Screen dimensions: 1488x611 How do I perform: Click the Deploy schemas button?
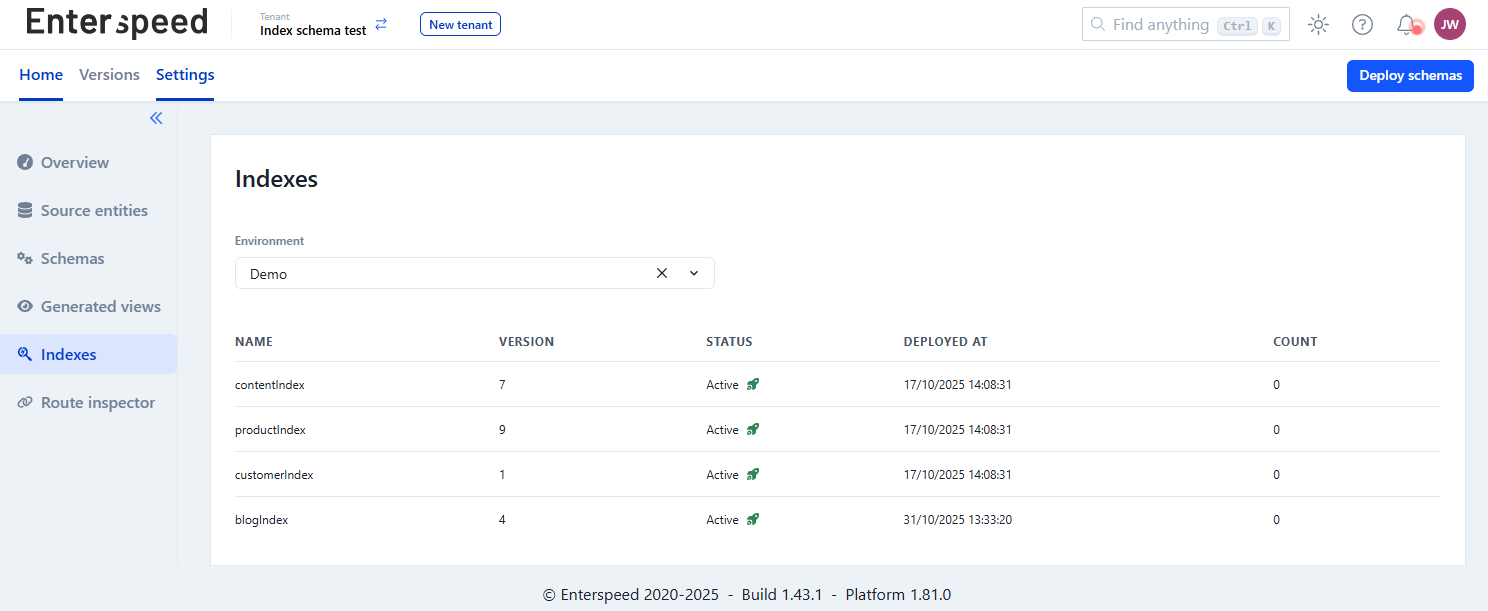[x=1410, y=75]
